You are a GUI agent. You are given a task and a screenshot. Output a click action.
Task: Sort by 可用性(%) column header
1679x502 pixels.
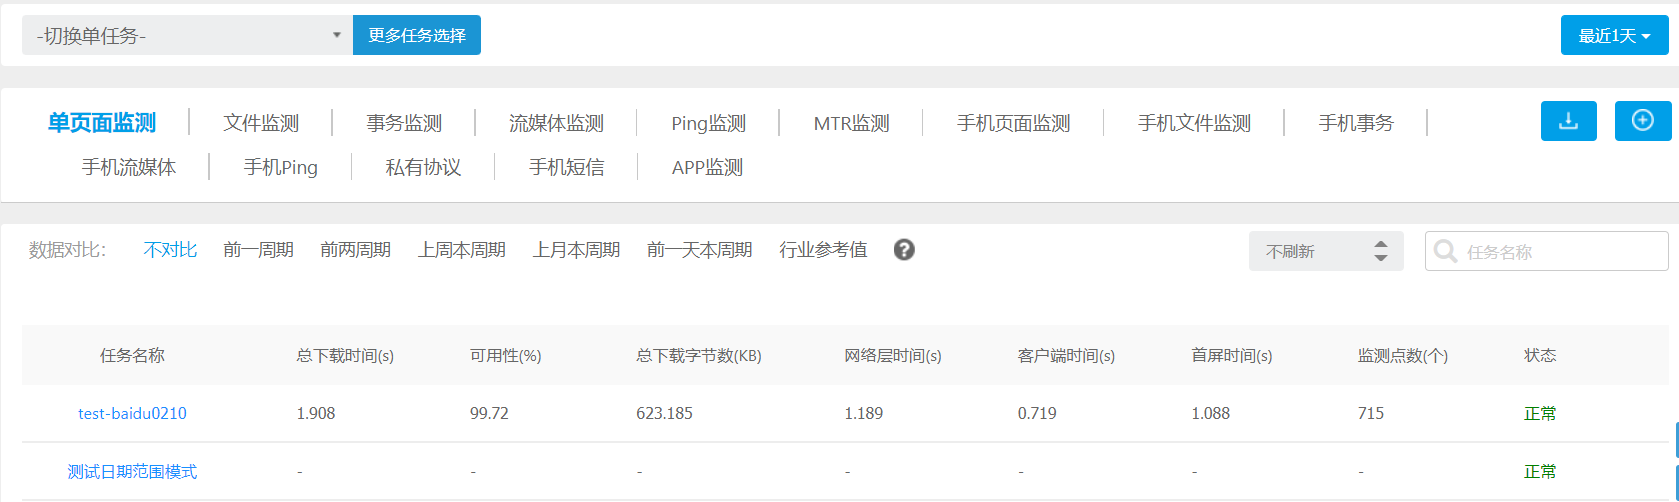coord(505,355)
